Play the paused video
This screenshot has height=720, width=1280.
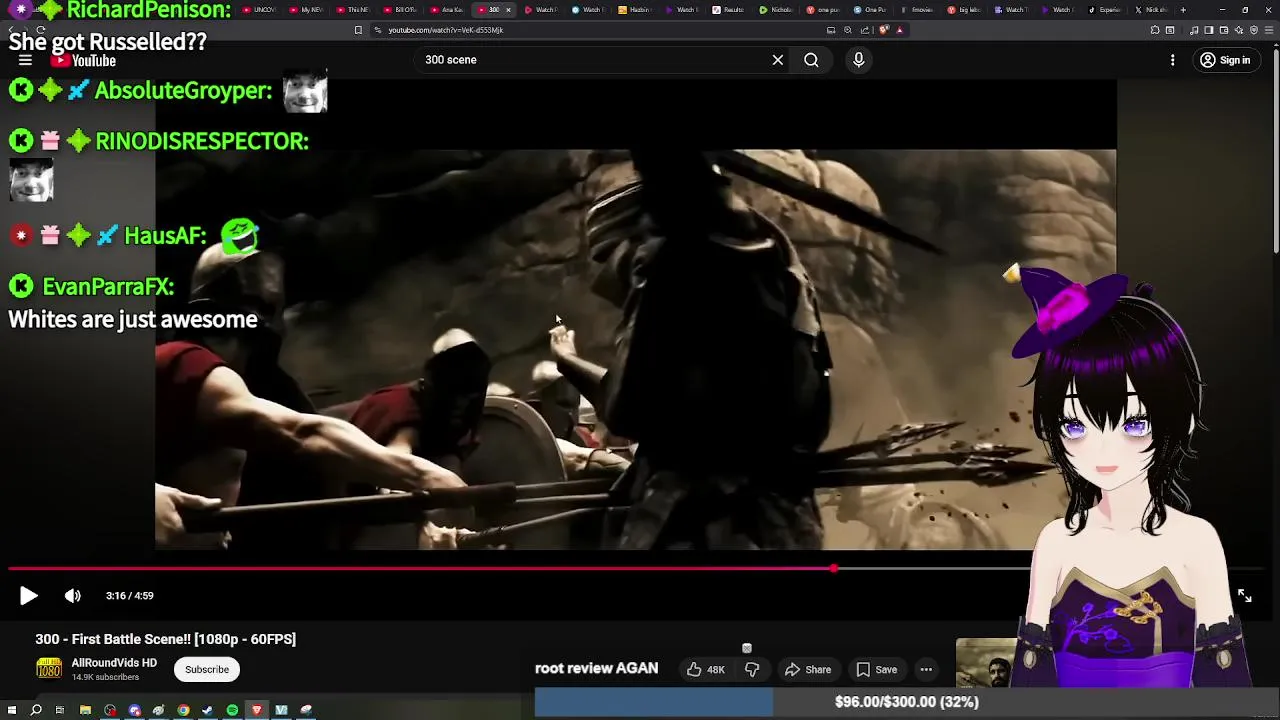28,596
